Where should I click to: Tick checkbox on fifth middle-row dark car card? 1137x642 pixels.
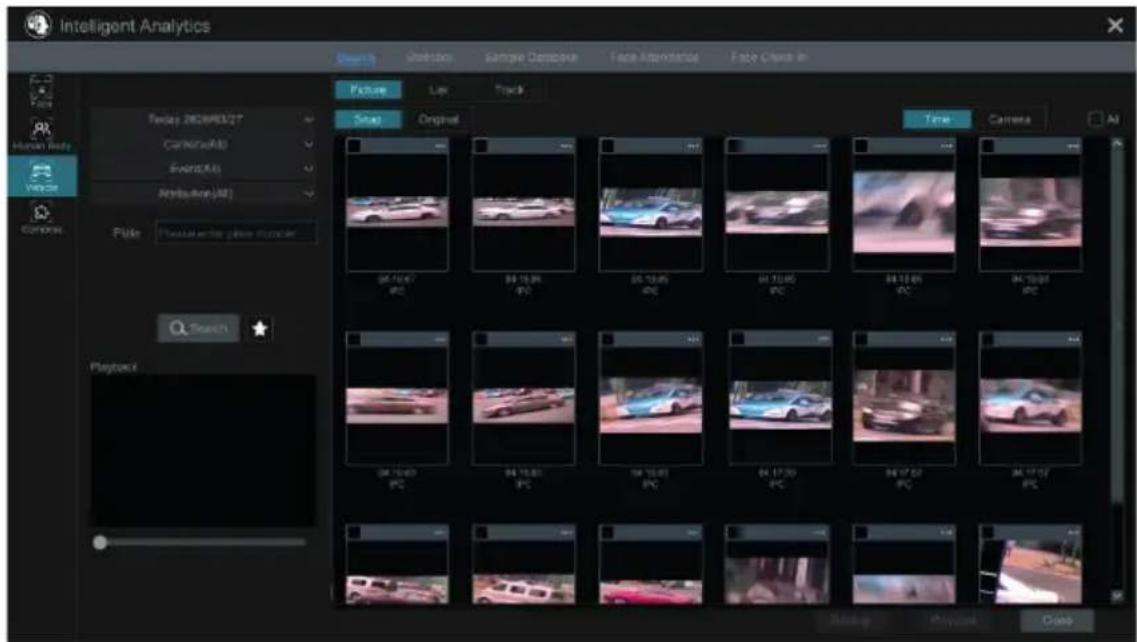coord(861,339)
